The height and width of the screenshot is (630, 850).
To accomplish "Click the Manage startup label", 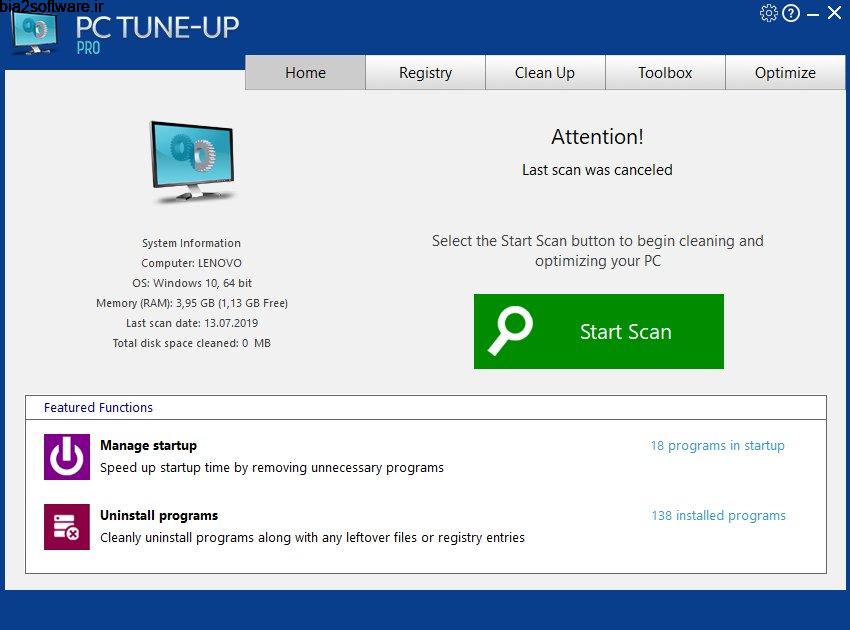I will pyautogui.click(x=148, y=445).
